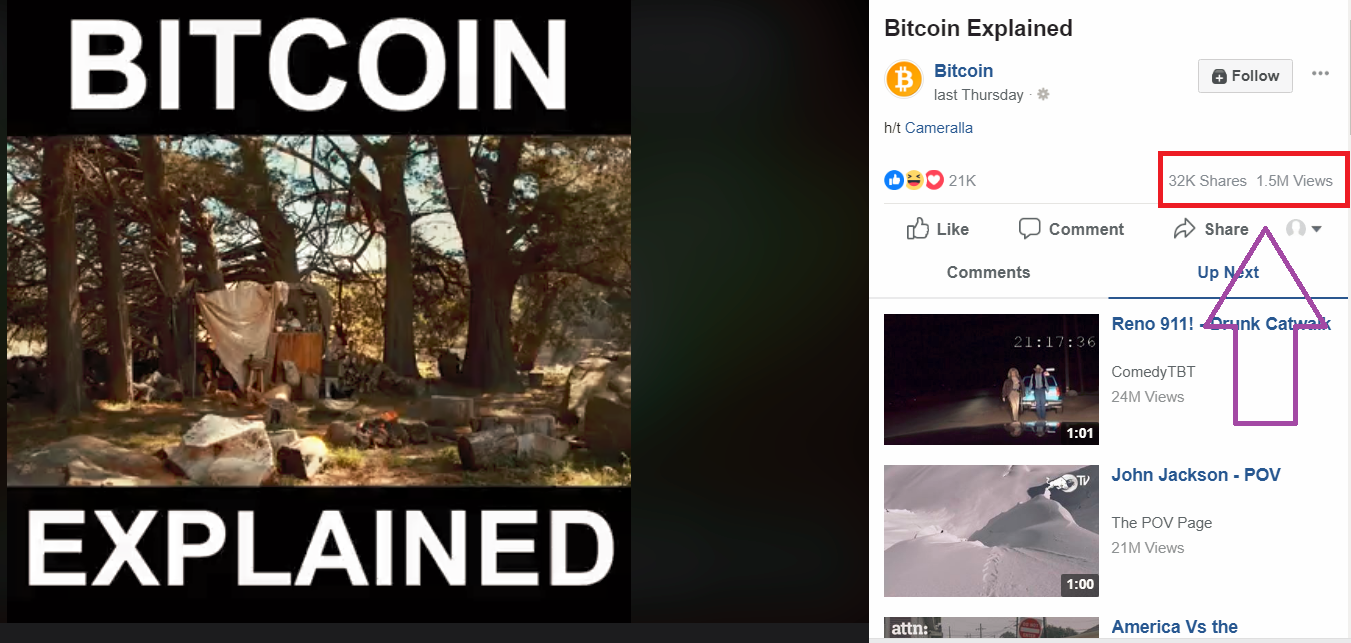Click the blue Like reaction icon
The image size is (1351, 643).
pos(894,180)
